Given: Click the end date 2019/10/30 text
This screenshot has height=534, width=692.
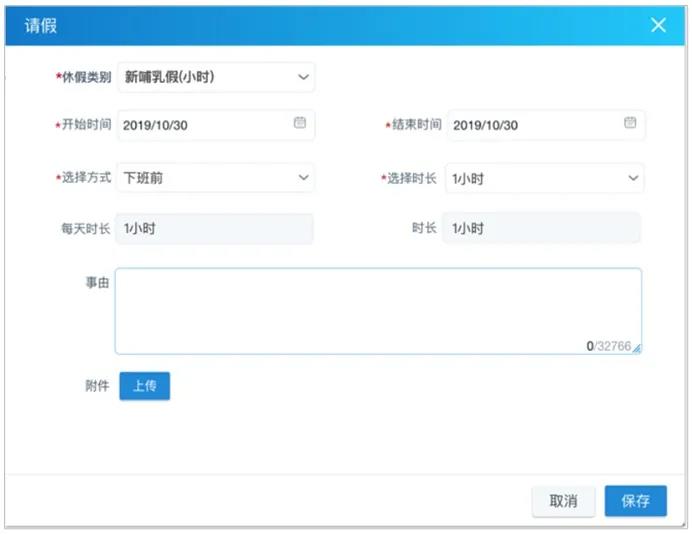Looking at the screenshot, I should [485, 125].
